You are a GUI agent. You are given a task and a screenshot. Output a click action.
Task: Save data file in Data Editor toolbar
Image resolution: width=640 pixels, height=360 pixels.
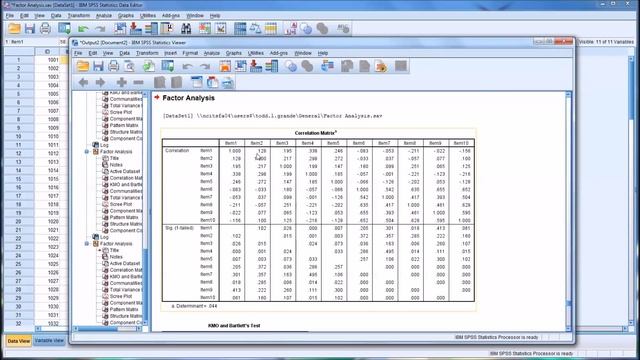click(x=29, y=28)
